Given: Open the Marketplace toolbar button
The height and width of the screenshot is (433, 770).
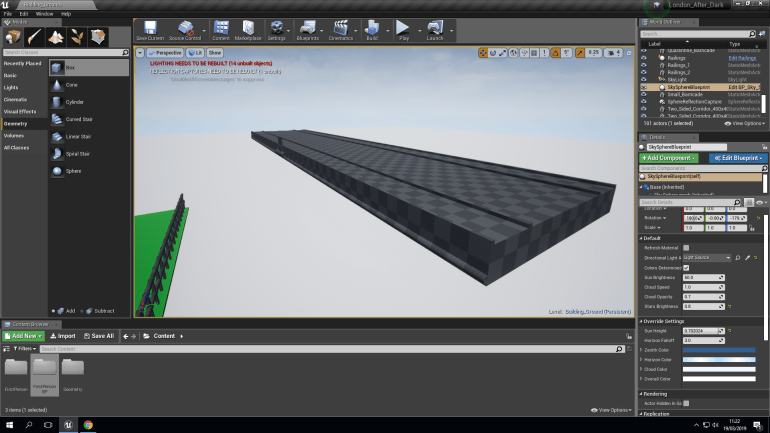Looking at the screenshot, I should (x=248, y=30).
